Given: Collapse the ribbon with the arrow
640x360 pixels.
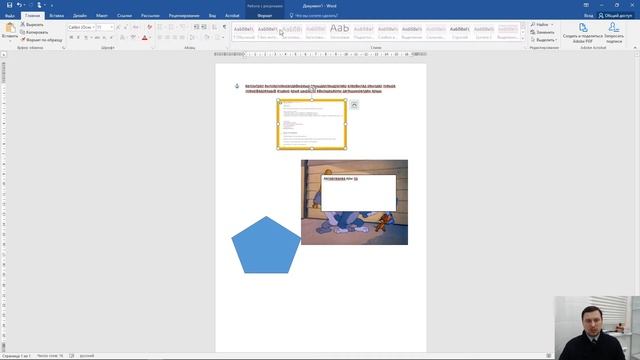Looking at the screenshot, I should tap(635, 48).
